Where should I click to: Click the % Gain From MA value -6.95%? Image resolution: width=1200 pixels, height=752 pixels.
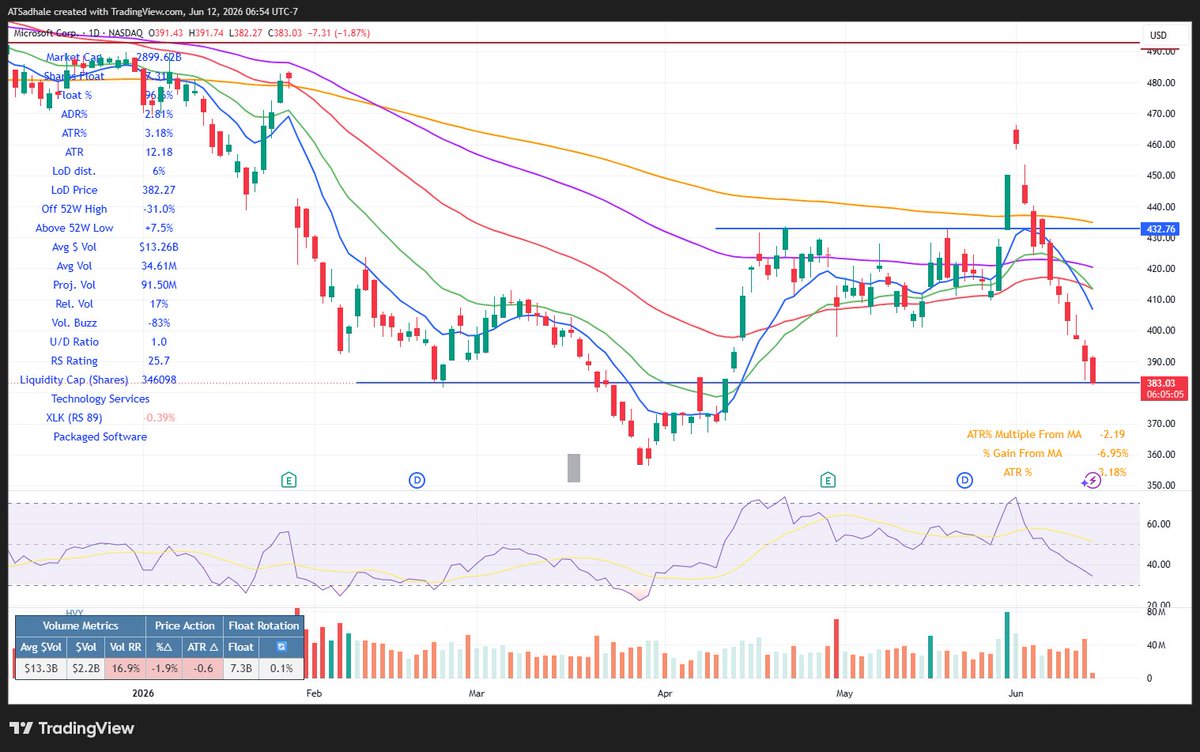click(x=1111, y=453)
